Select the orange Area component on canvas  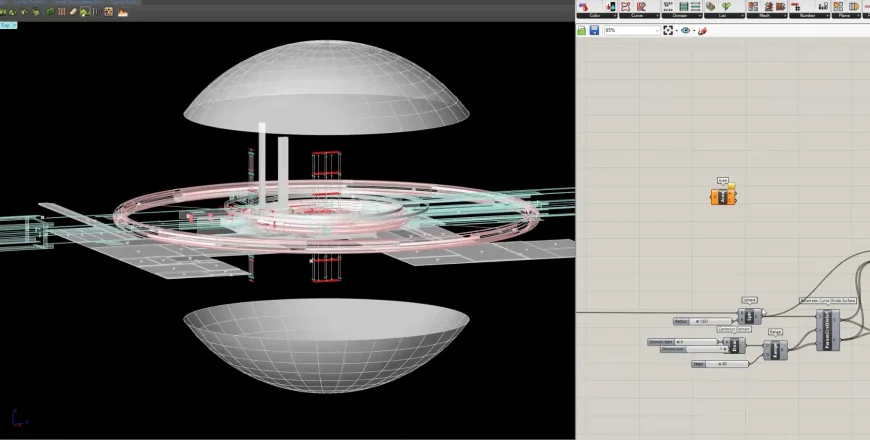tap(722, 196)
